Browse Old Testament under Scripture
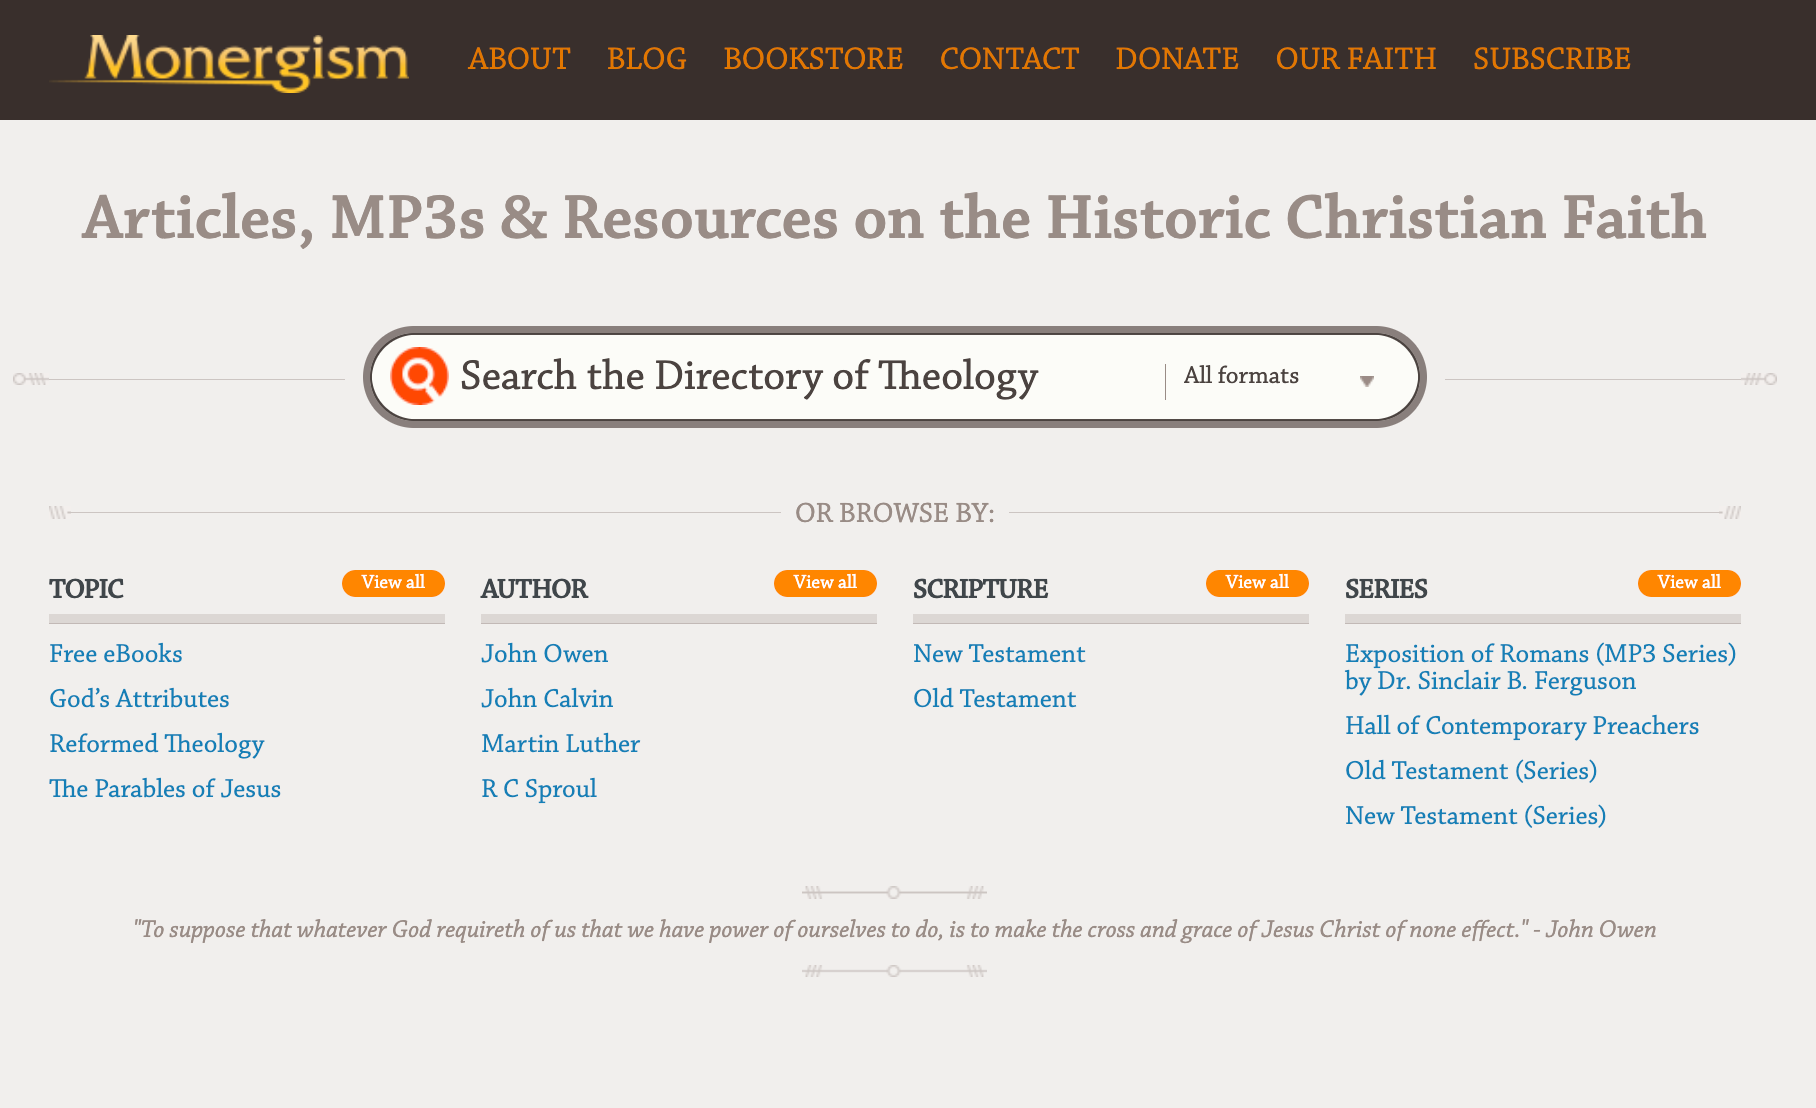Screen dimensions: 1816x1108 [x=995, y=699]
